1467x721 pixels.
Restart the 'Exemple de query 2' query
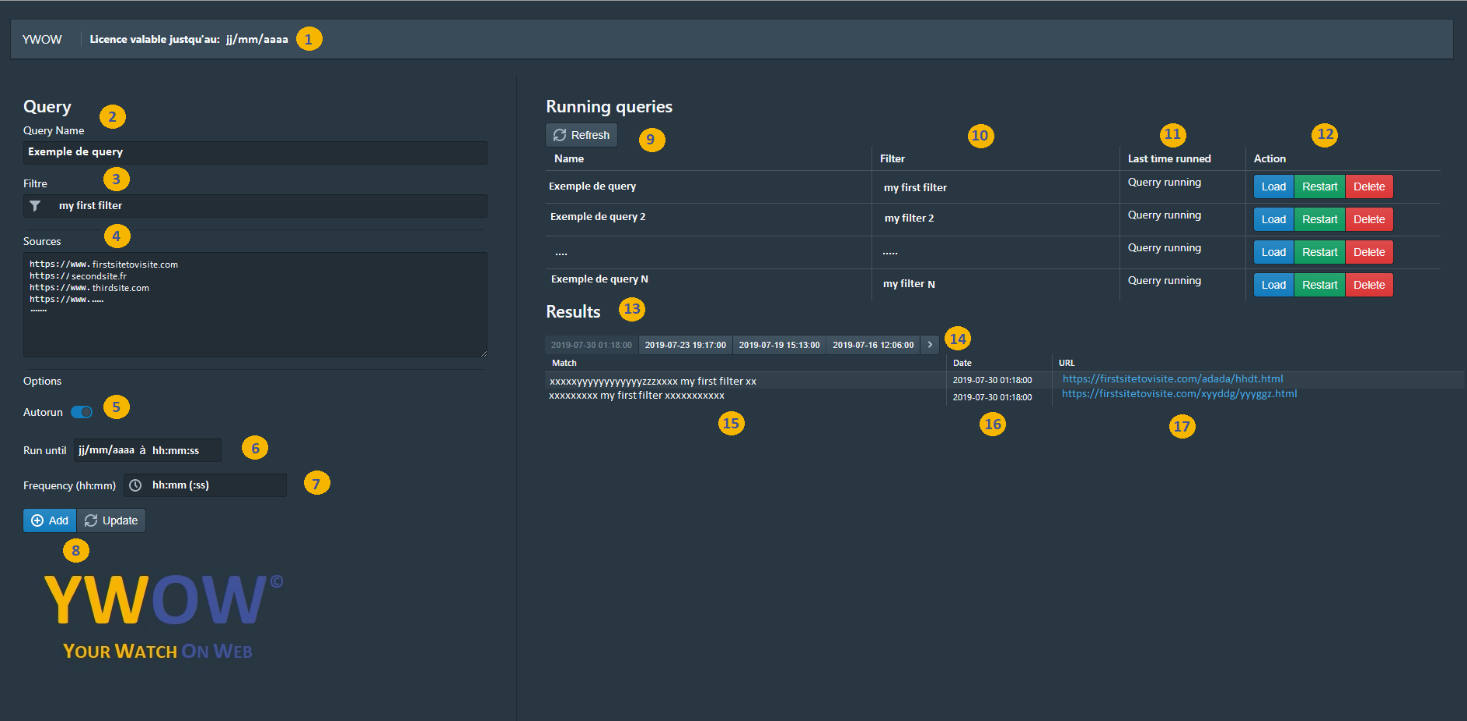coord(1319,220)
